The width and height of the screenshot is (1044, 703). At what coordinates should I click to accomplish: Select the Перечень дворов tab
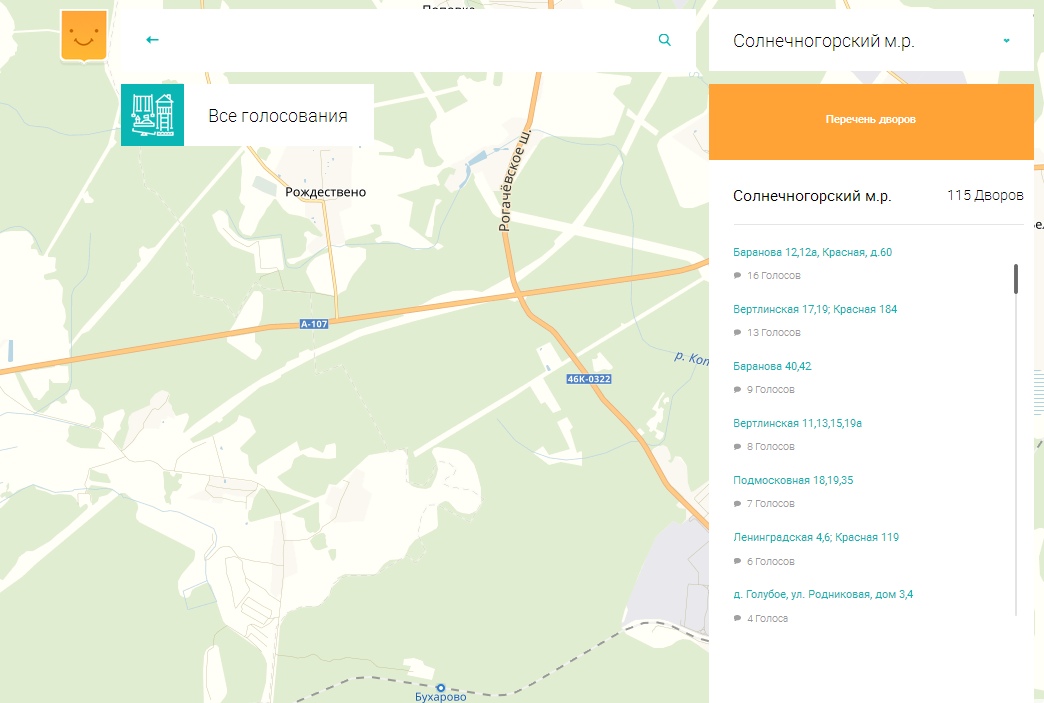[x=870, y=121]
